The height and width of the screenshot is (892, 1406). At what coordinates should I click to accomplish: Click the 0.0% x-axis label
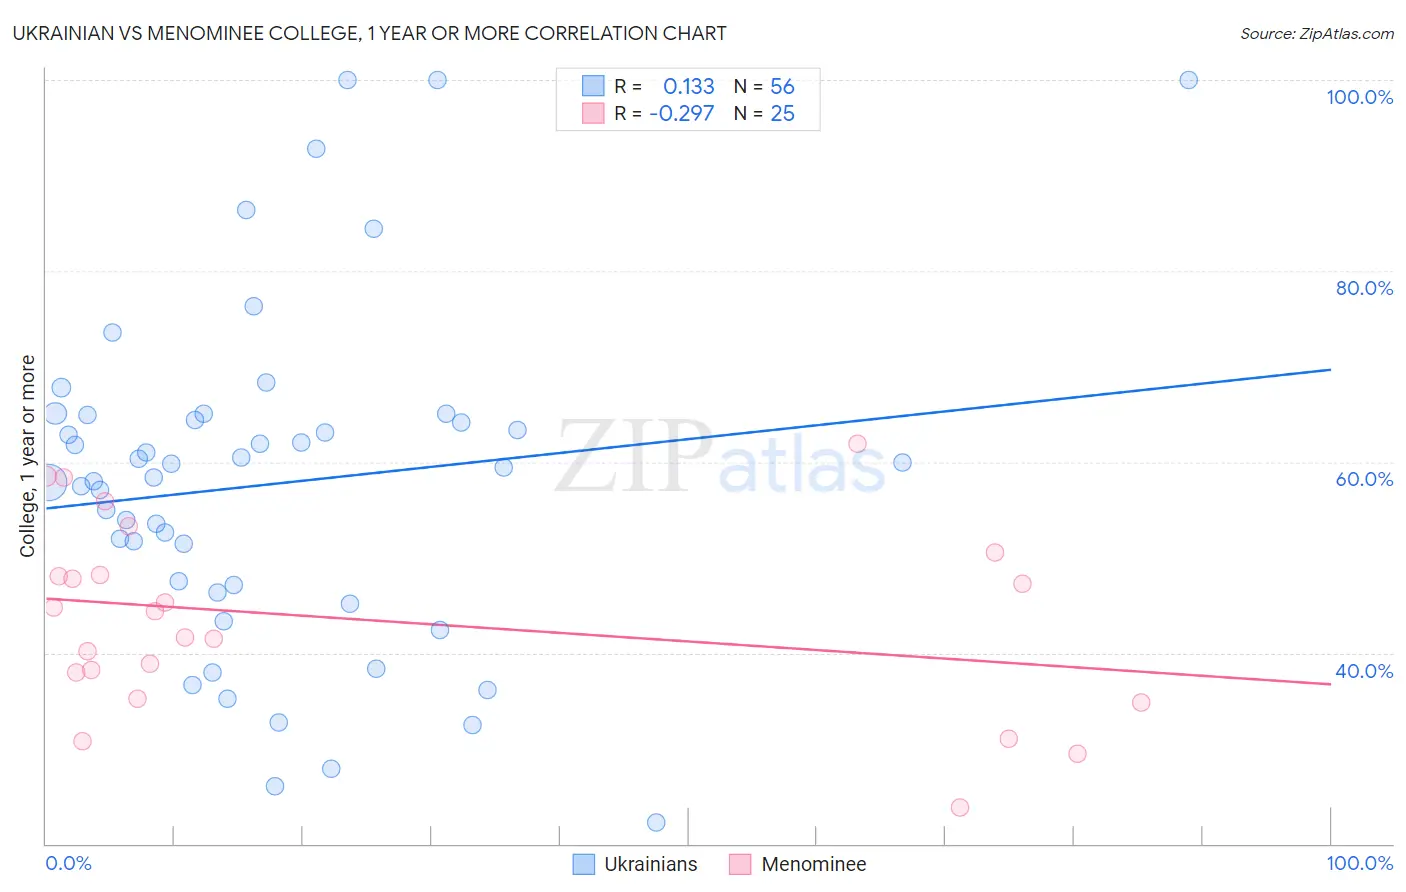tap(68, 863)
